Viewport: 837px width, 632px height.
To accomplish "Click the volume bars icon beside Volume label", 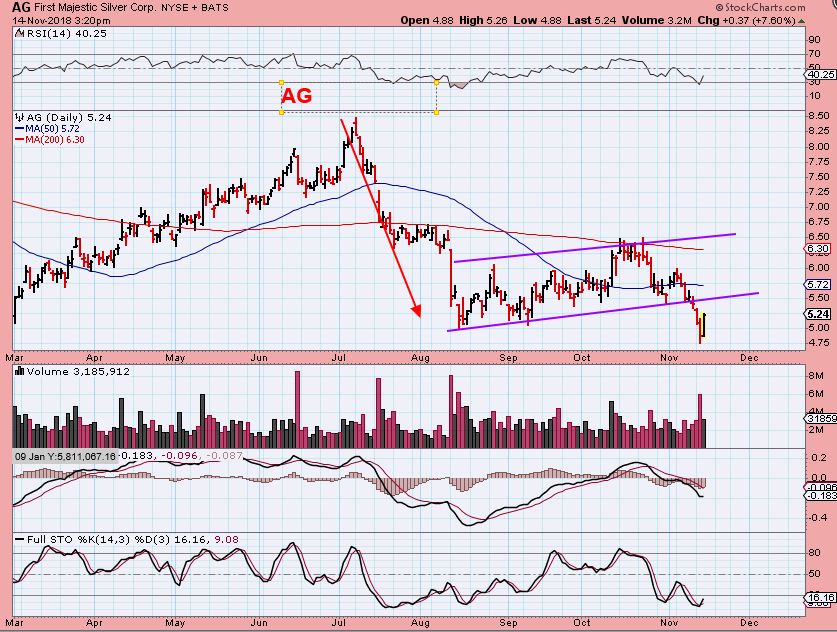I will [20, 371].
